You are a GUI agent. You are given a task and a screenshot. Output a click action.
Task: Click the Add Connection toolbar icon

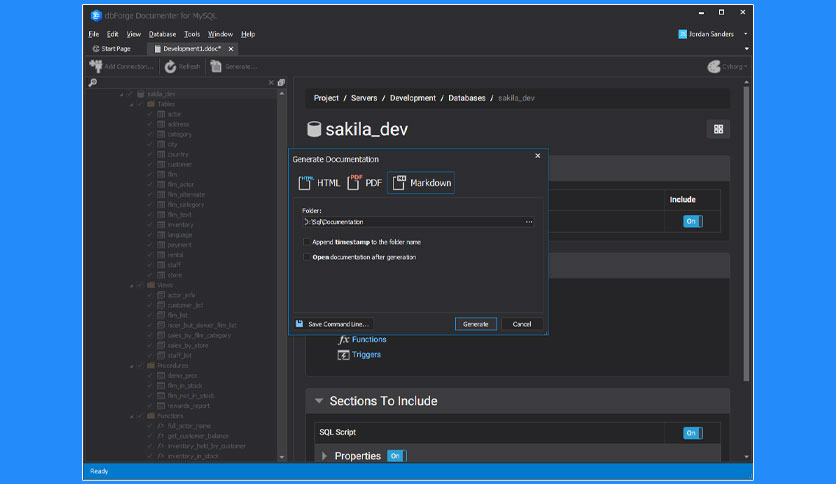click(x=96, y=66)
